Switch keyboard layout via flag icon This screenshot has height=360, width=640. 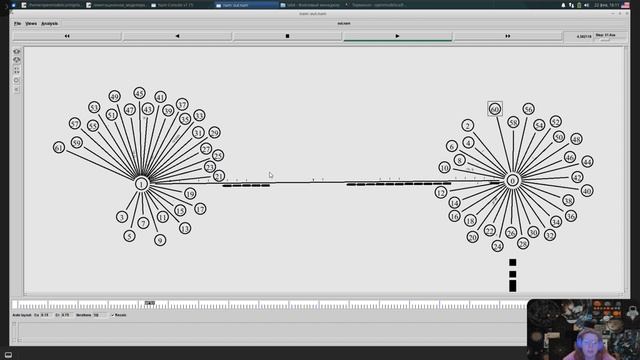(x=625, y=5)
